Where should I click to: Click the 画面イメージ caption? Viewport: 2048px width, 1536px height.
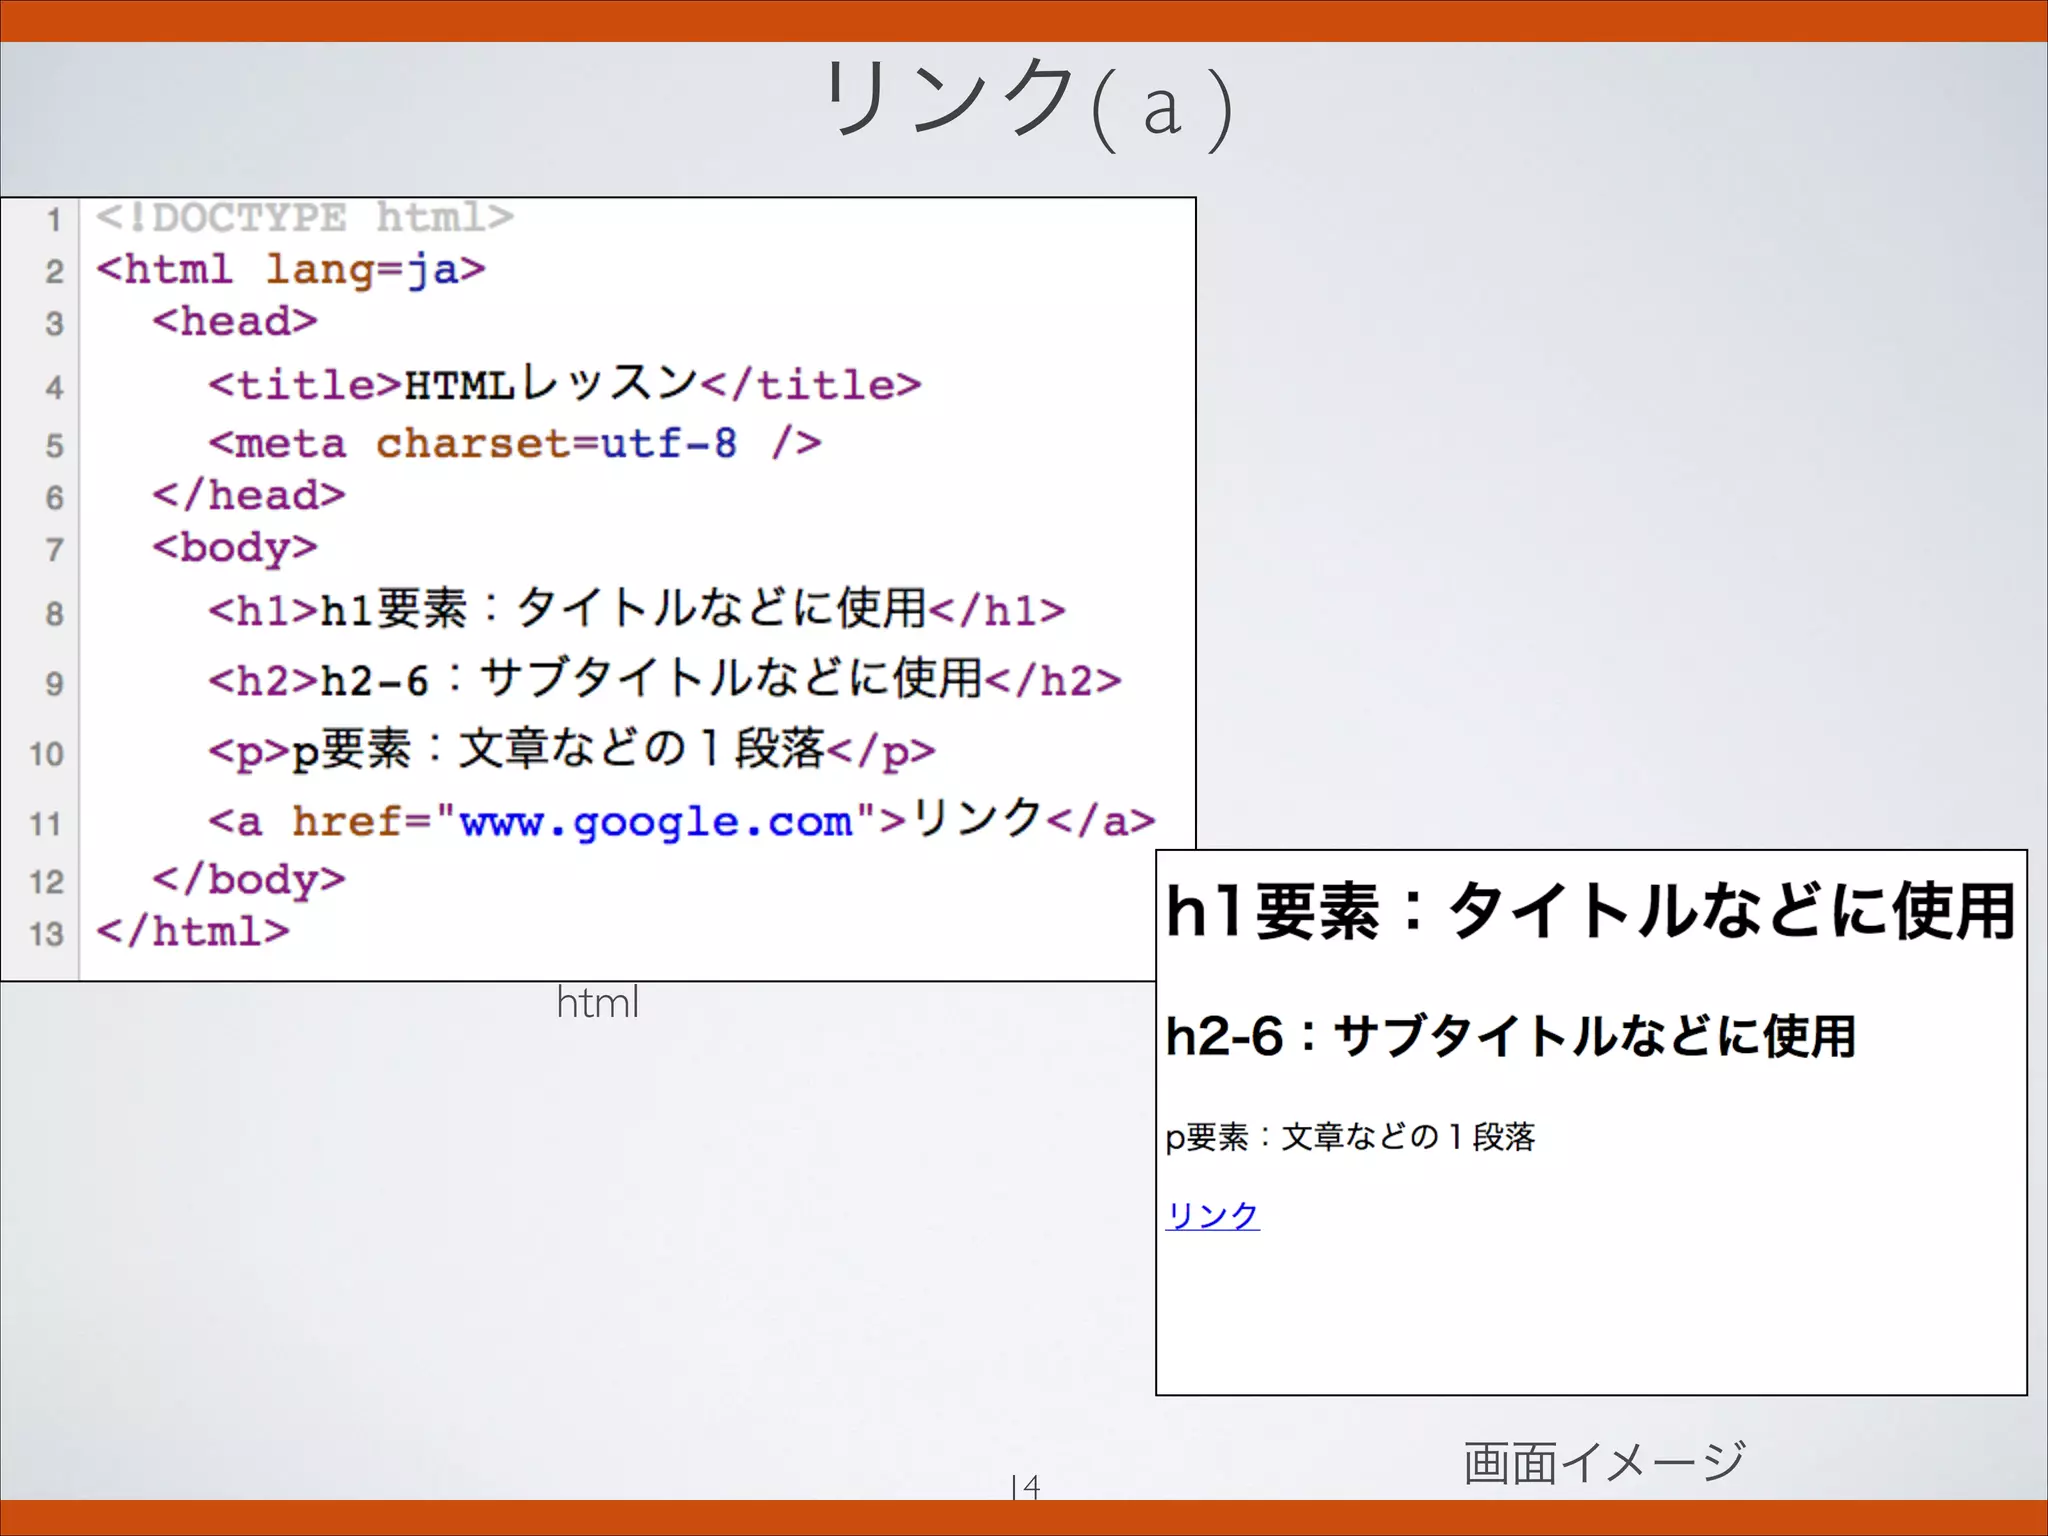tap(1605, 1462)
